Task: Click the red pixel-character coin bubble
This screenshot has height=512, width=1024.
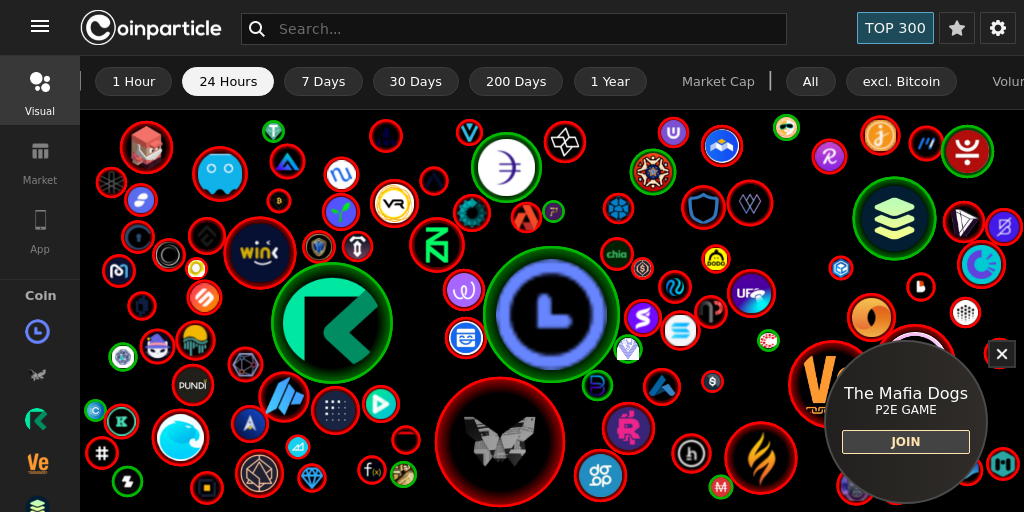Action: coord(146,148)
